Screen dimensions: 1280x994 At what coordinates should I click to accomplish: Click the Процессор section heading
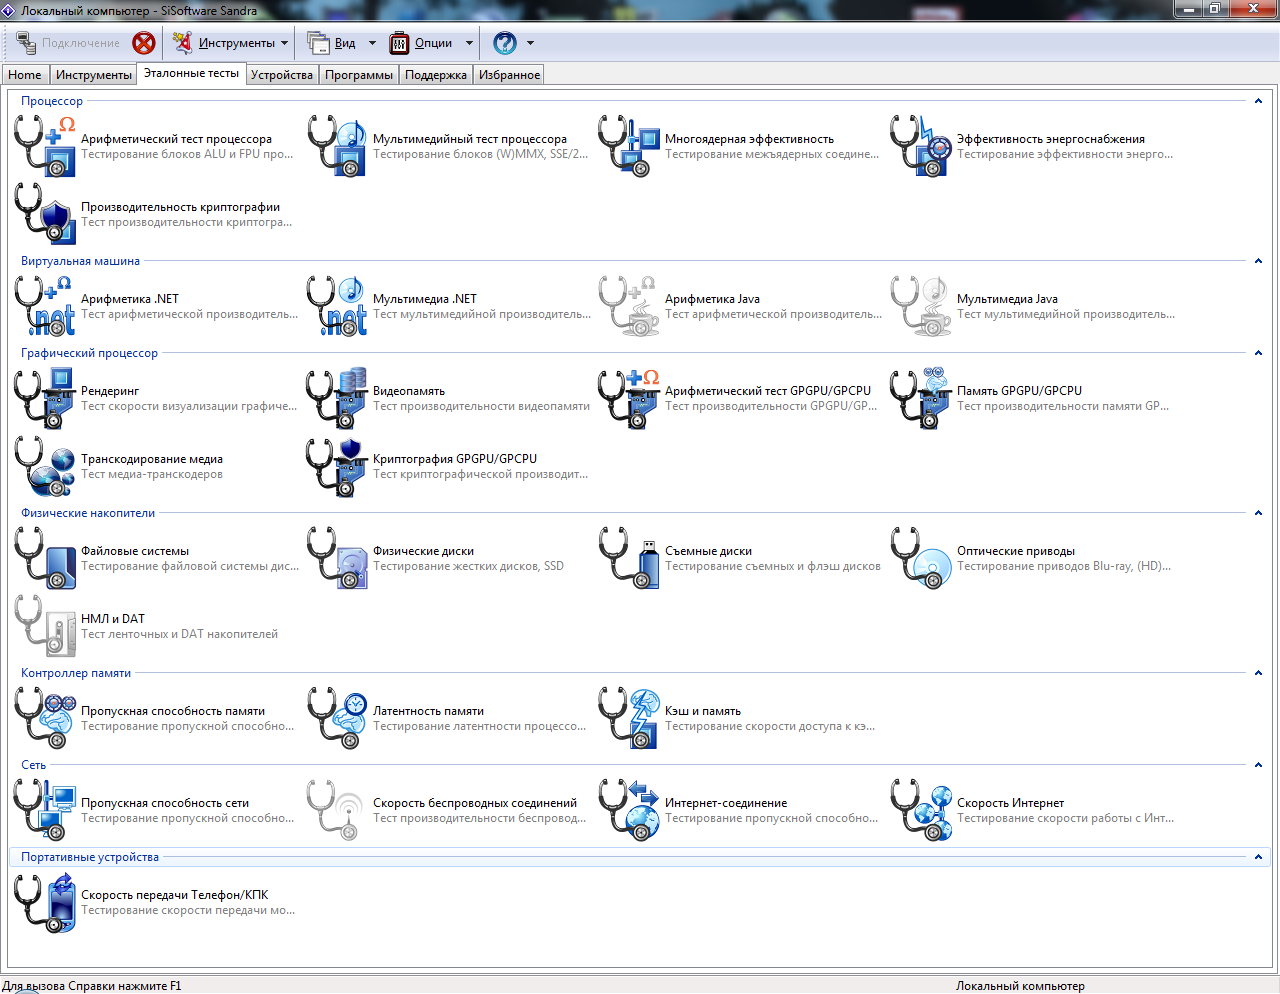tap(52, 101)
